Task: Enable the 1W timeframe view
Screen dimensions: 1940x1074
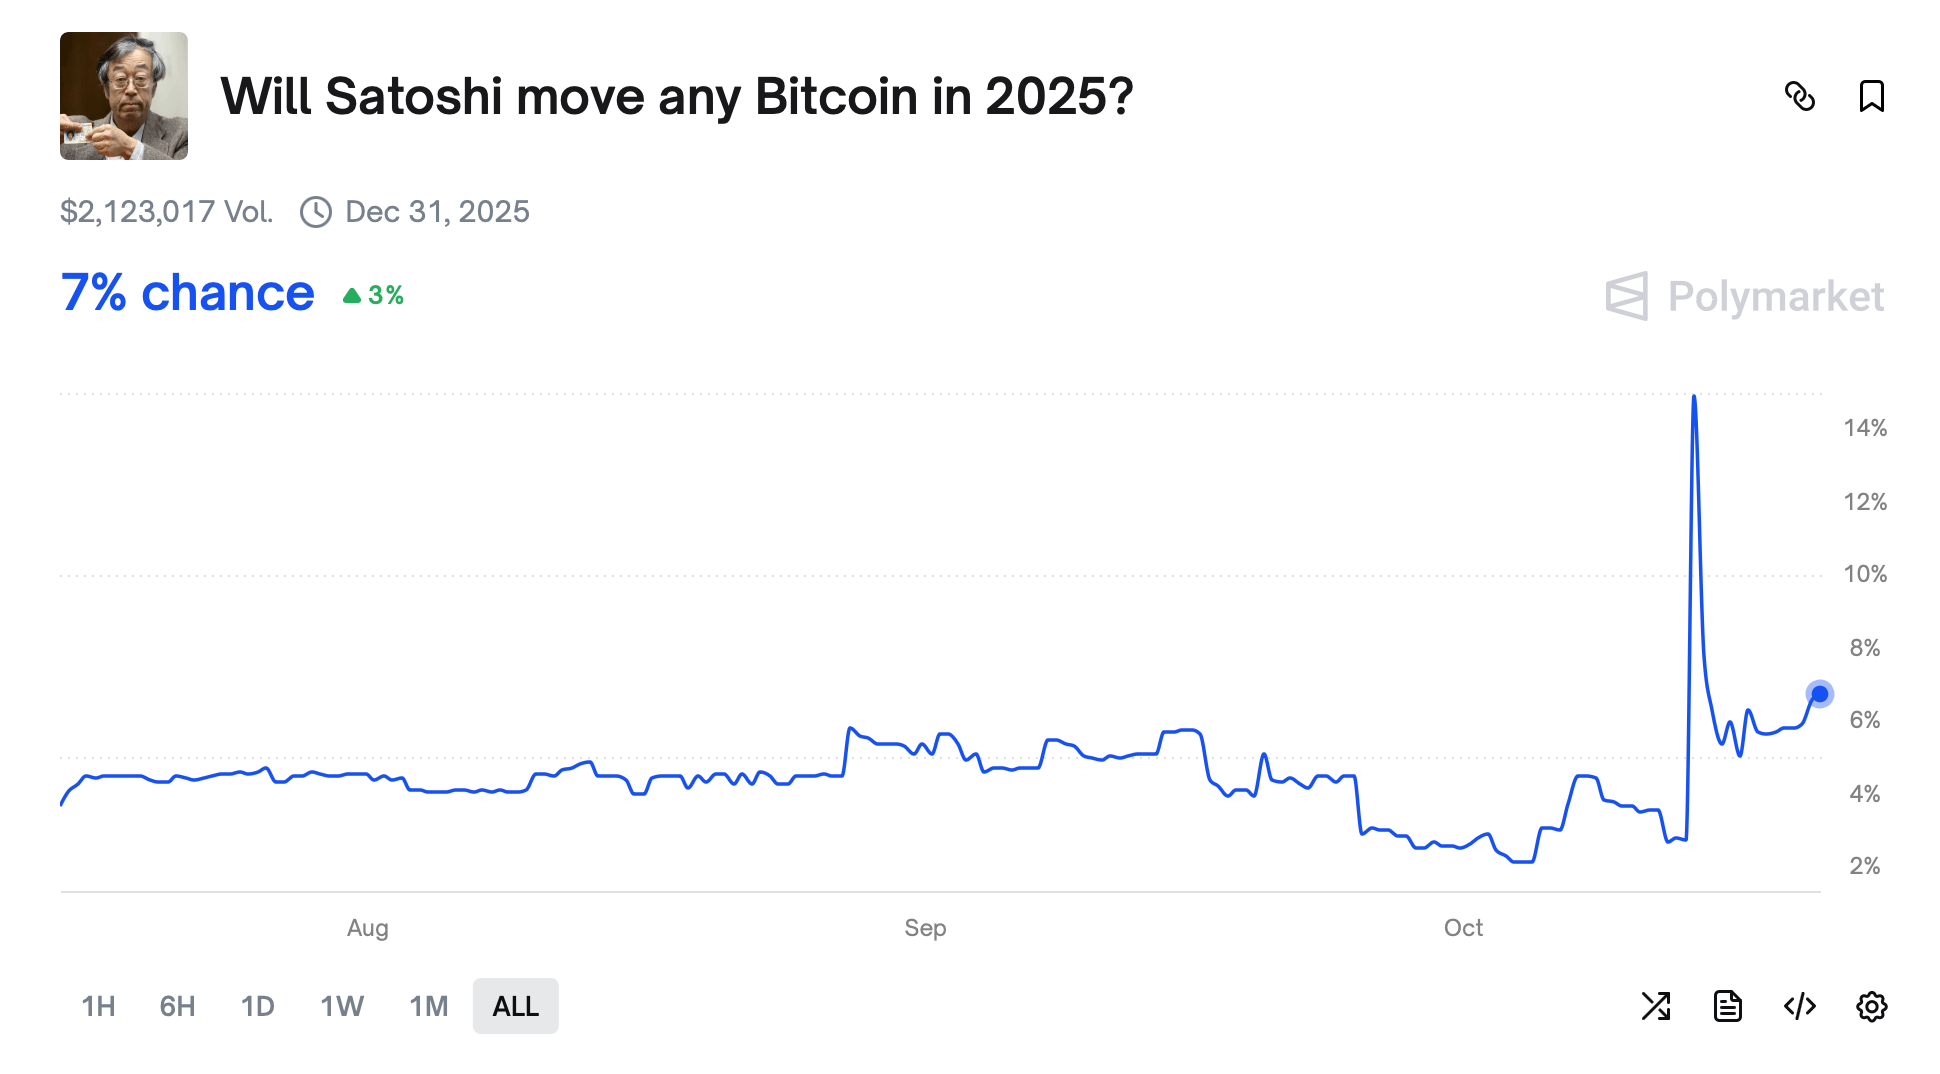Action: click(341, 1006)
